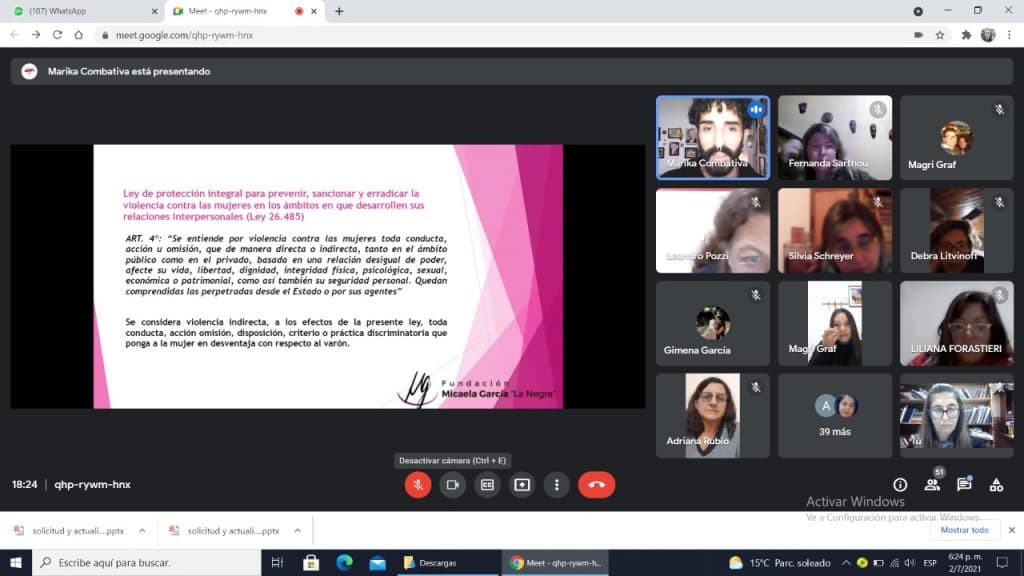Viewport: 1024px width, 576px height.
Task: Show the participants list icon
Action: click(x=932, y=485)
